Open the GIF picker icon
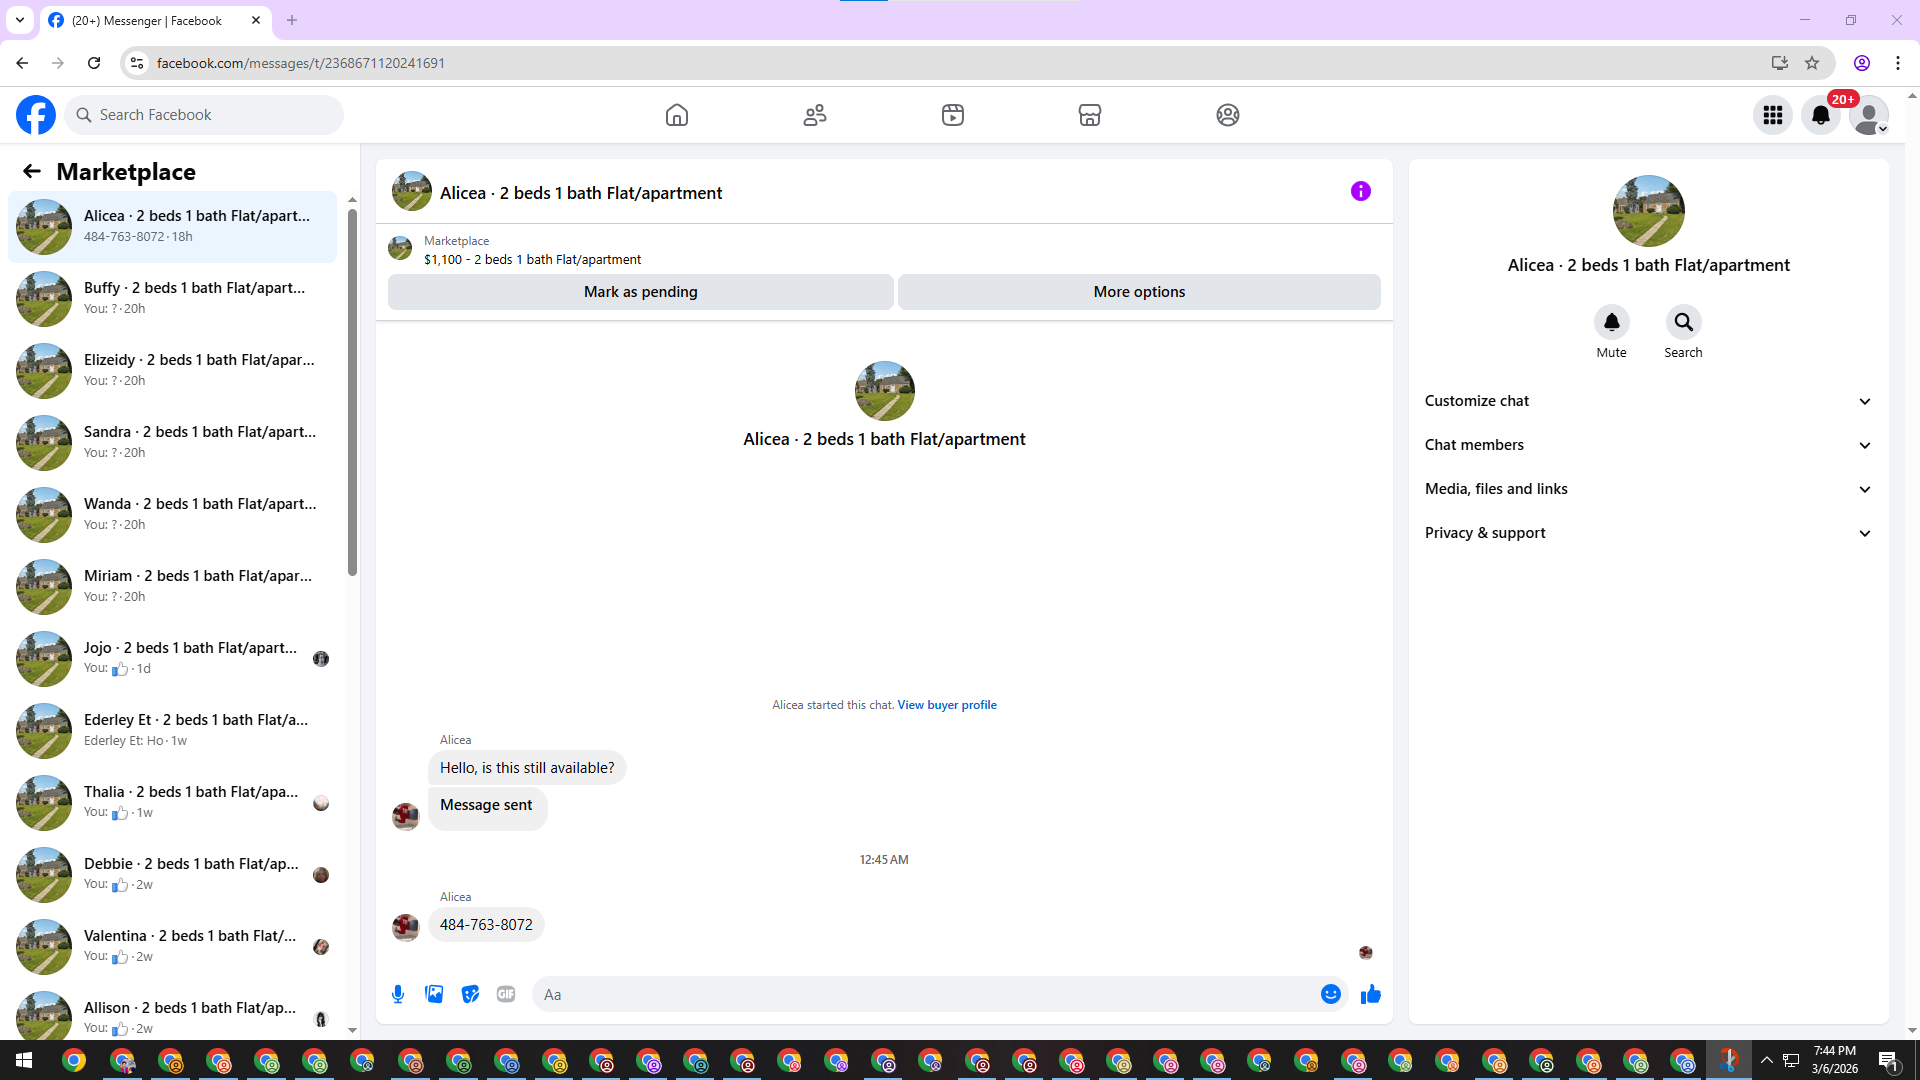 pos(506,994)
